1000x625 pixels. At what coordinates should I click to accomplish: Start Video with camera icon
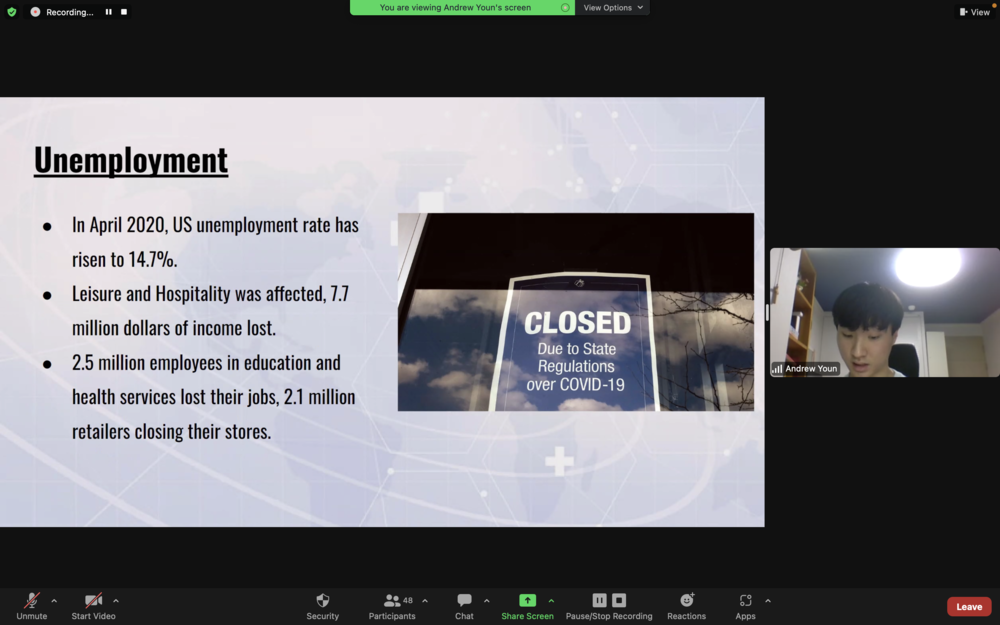[93, 606]
